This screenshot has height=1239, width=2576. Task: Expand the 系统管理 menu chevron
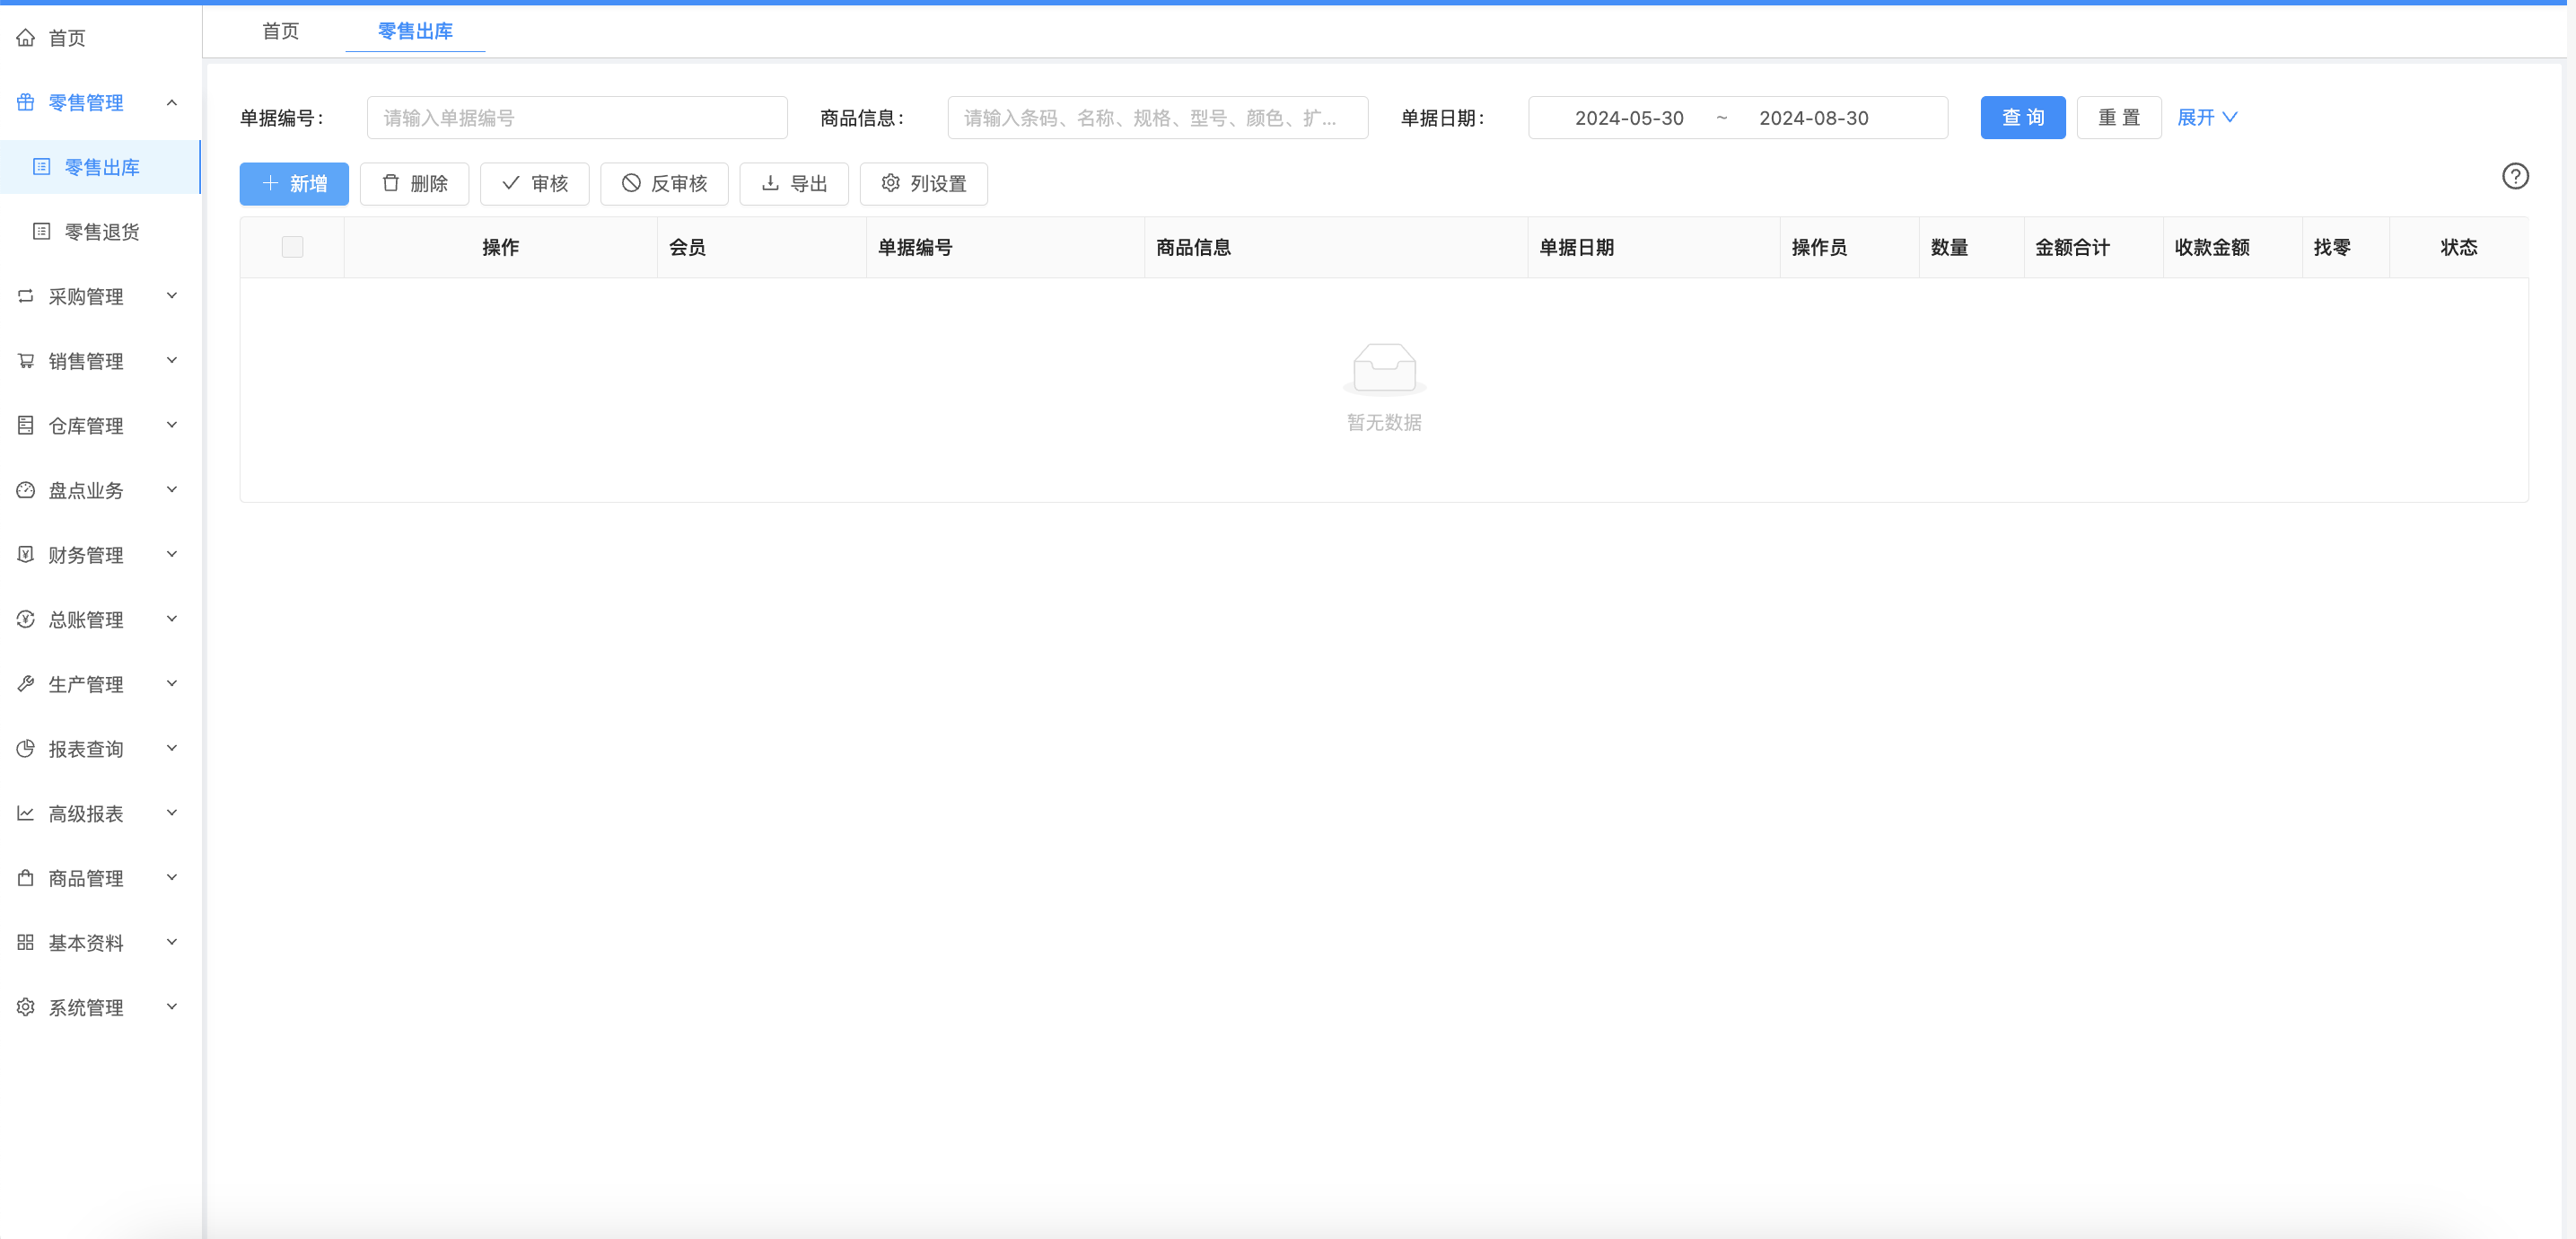pyautogui.click(x=172, y=1007)
